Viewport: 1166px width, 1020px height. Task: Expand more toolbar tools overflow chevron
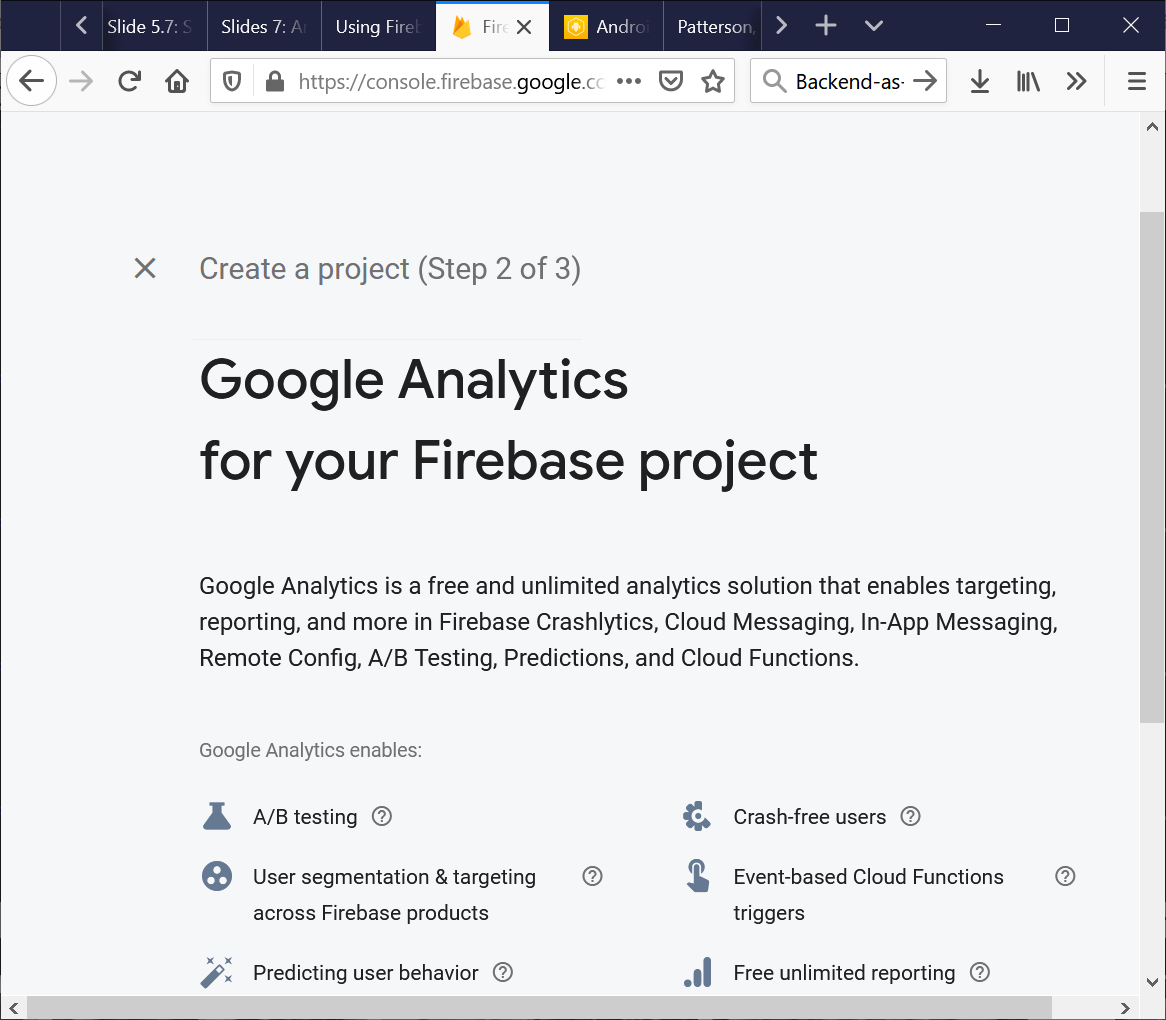point(1076,81)
